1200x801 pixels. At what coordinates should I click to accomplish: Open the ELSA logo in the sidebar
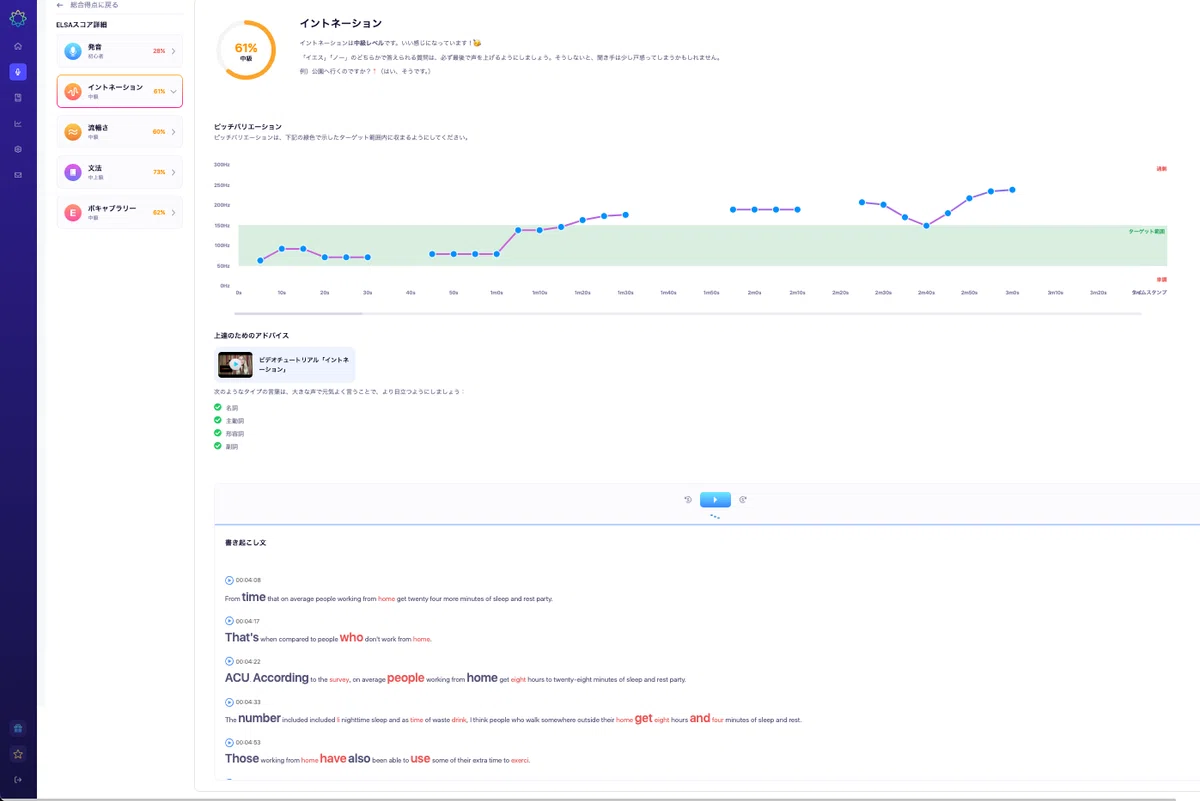click(x=18, y=18)
